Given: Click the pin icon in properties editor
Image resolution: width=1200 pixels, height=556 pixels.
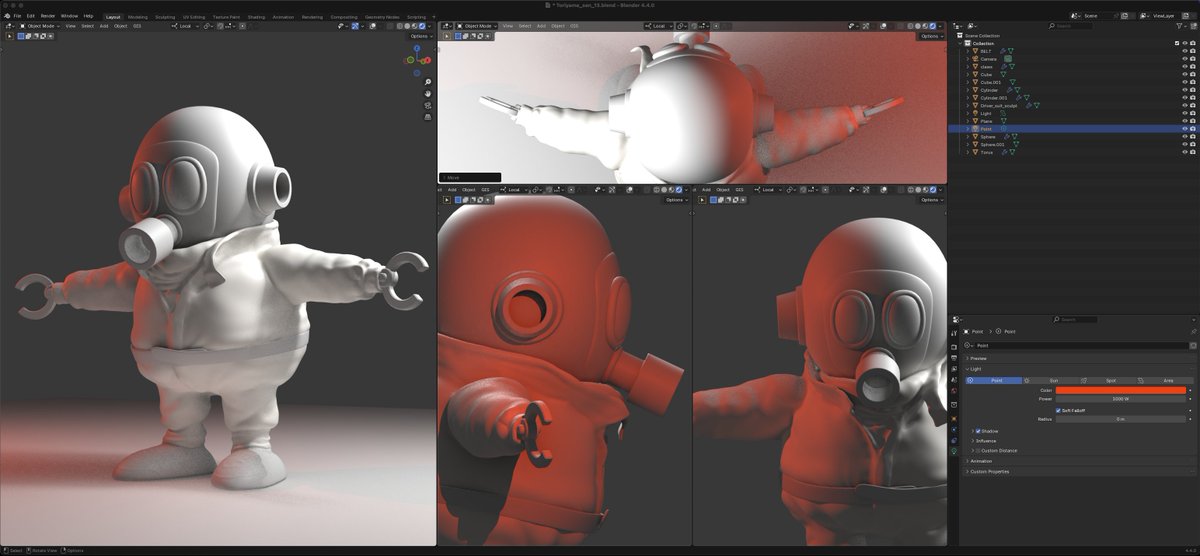Looking at the screenshot, I should pyautogui.click(x=1193, y=331).
